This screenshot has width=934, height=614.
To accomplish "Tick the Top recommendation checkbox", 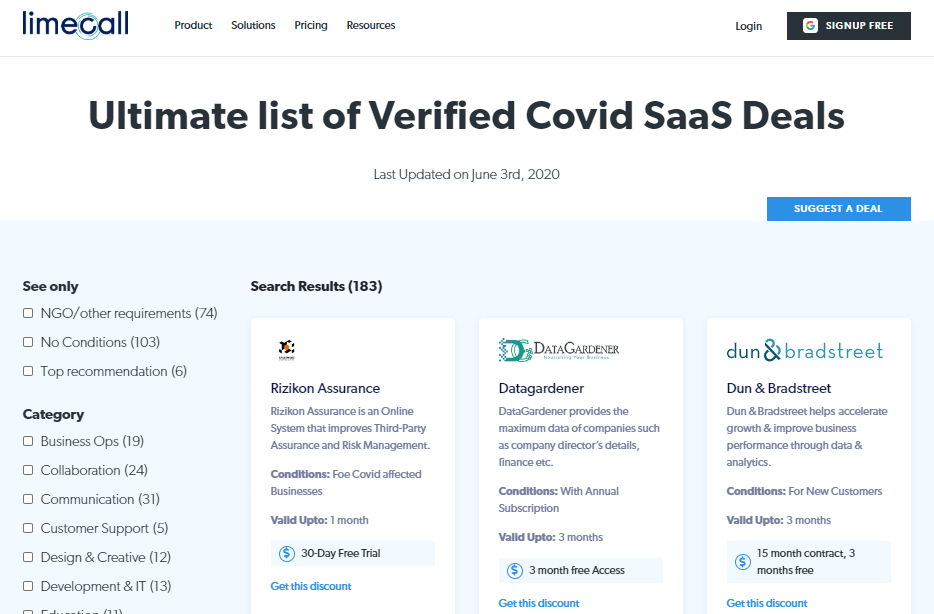I will pos(28,372).
